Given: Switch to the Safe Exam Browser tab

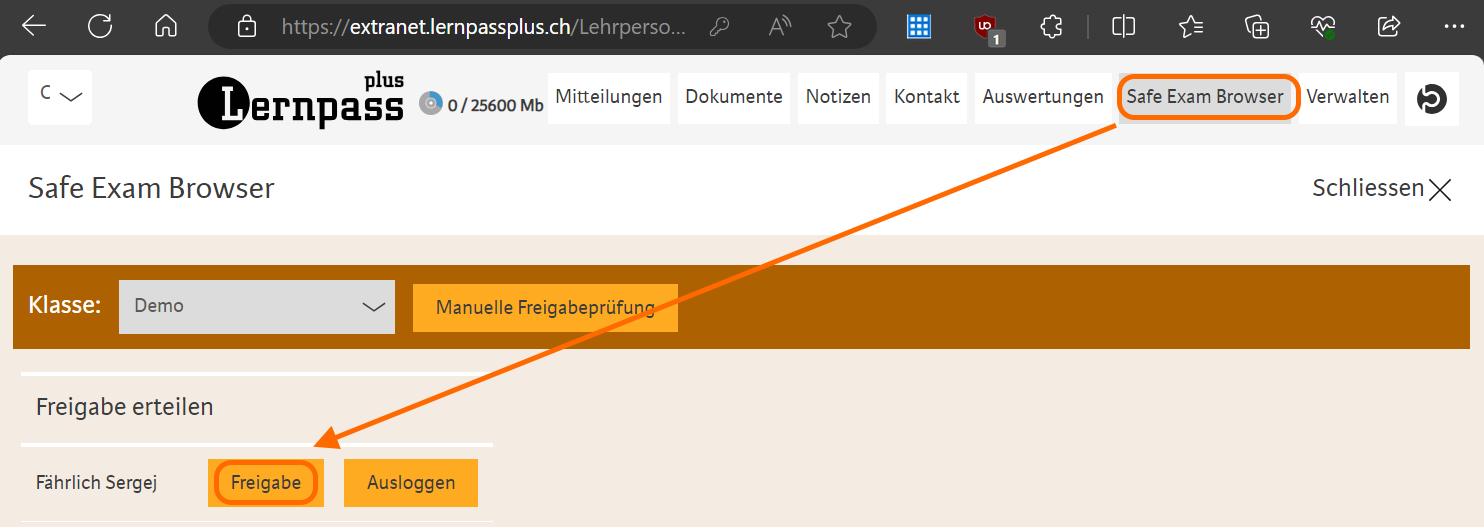Looking at the screenshot, I should (x=1205, y=97).
